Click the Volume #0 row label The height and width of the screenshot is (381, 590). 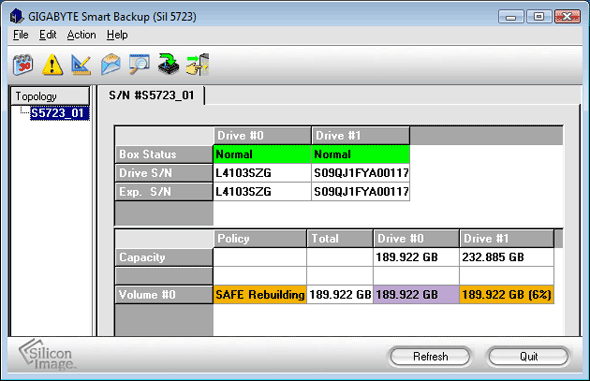click(164, 294)
